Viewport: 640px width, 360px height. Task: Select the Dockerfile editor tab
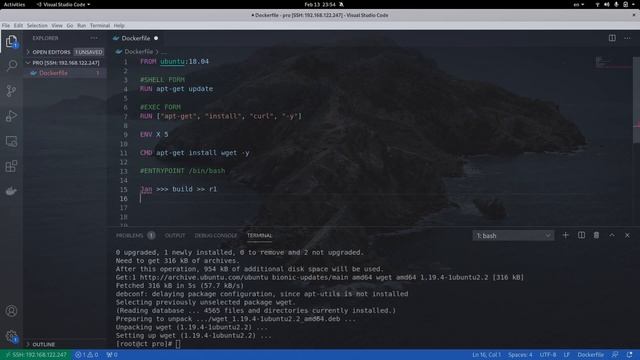point(136,38)
